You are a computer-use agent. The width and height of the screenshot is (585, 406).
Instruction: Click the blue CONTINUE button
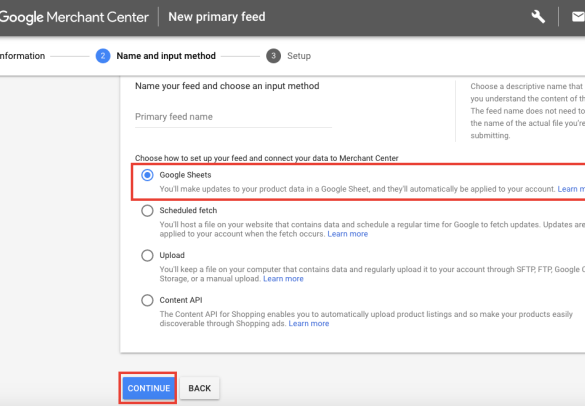pyautogui.click(x=148, y=388)
